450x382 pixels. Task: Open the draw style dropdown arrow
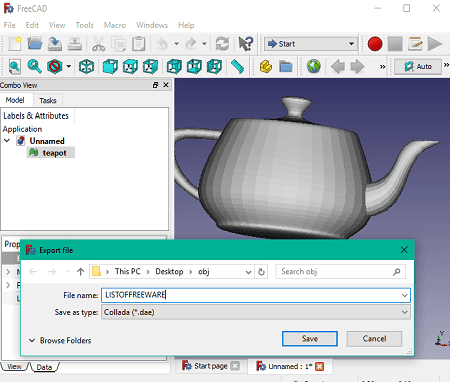pos(69,66)
